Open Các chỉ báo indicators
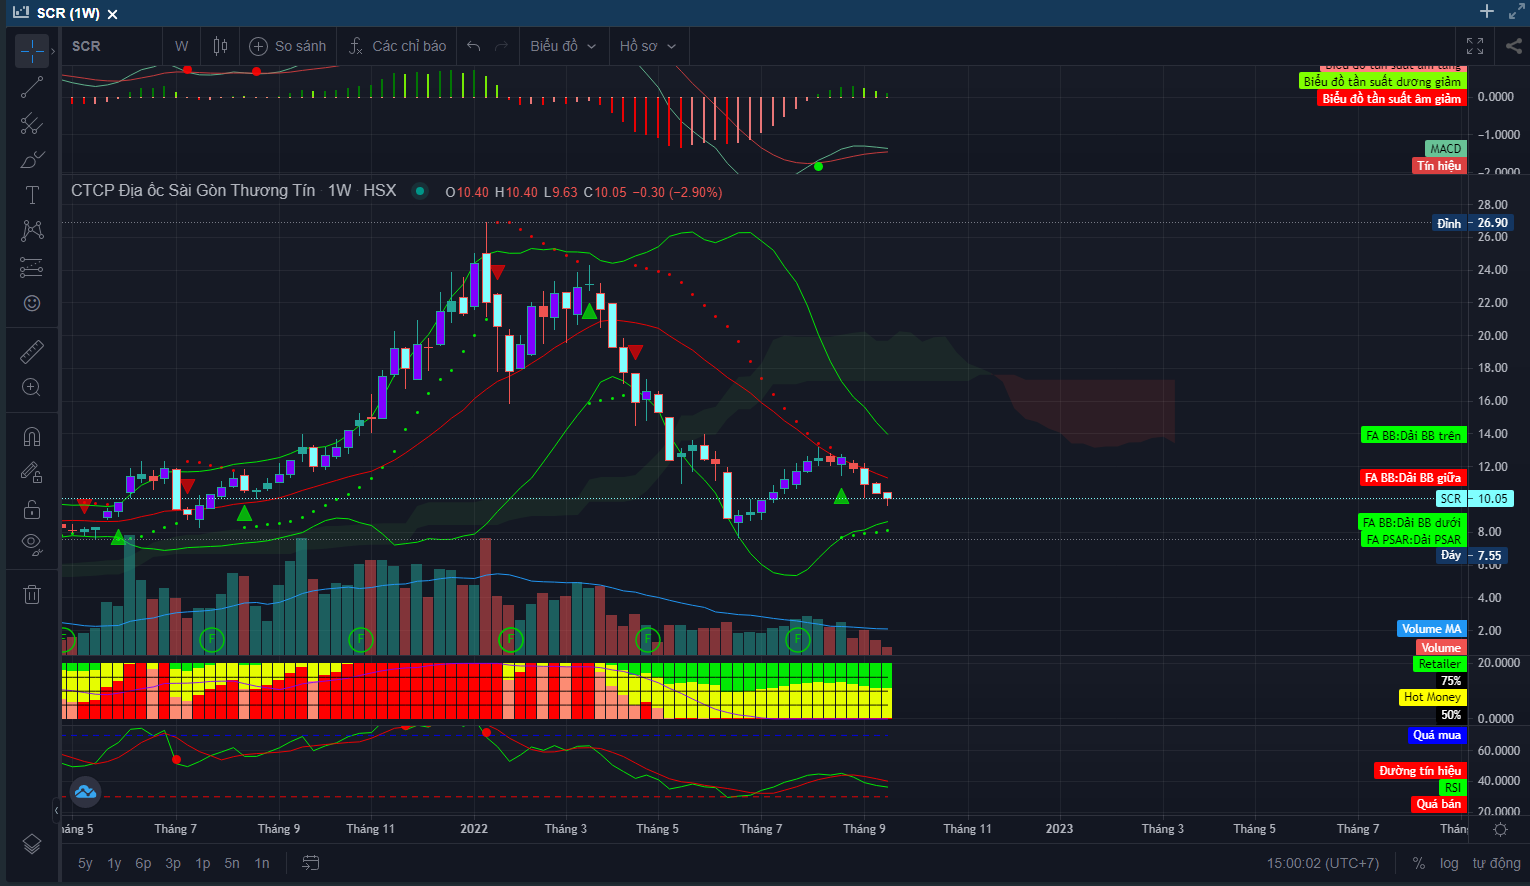This screenshot has width=1530, height=886. [x=397, y=46]
